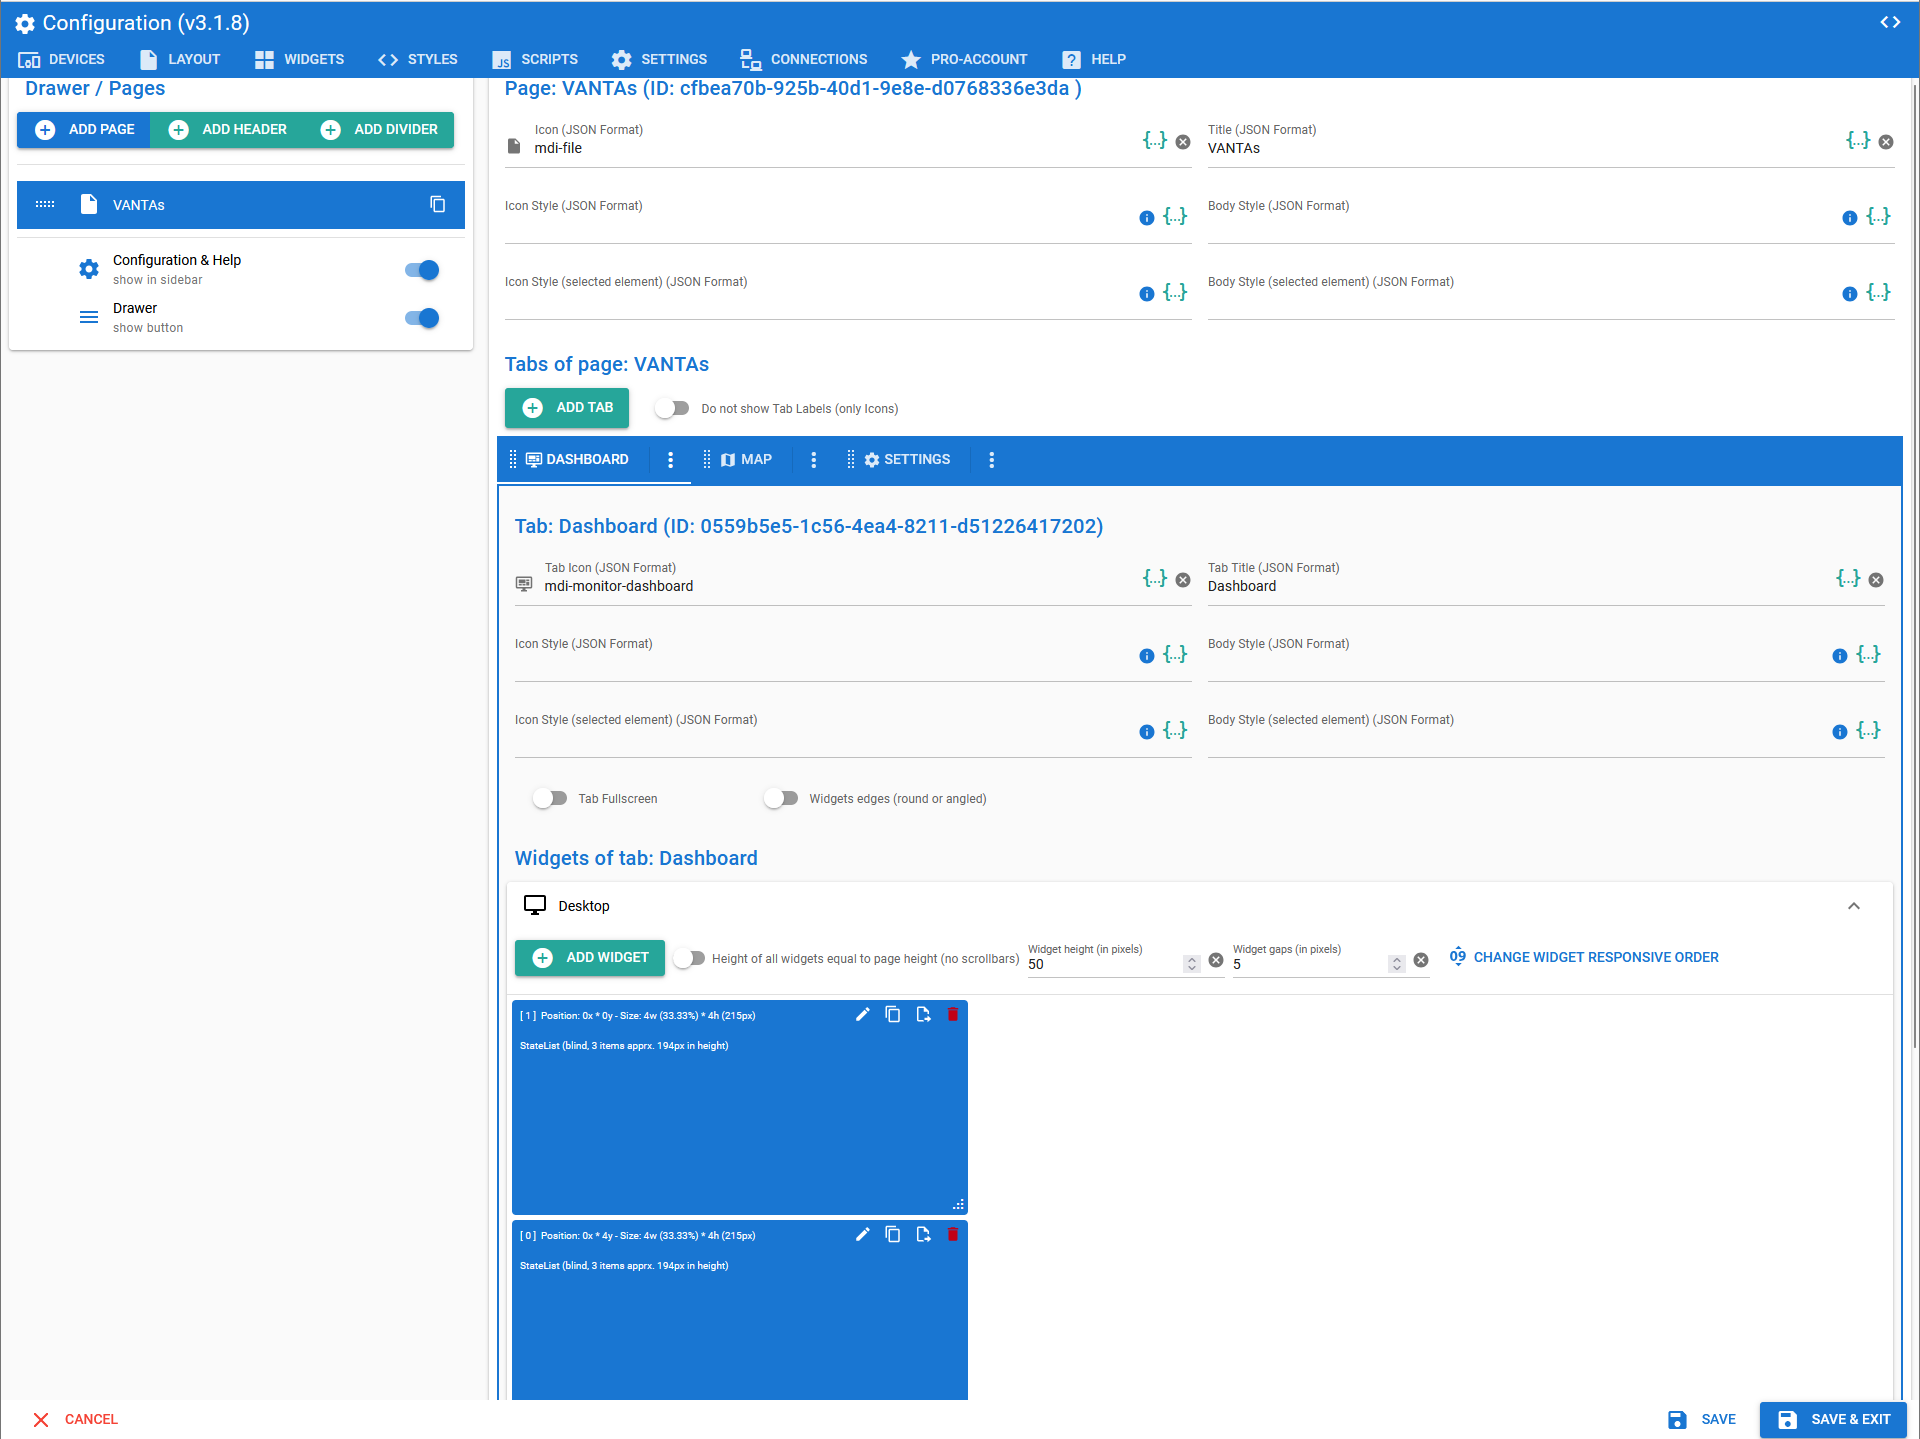Image resolution: width=1920 pixels, height=1439 pixels.
Task: Open the JSON editor for the Tab Title field
Action: 1849,579
